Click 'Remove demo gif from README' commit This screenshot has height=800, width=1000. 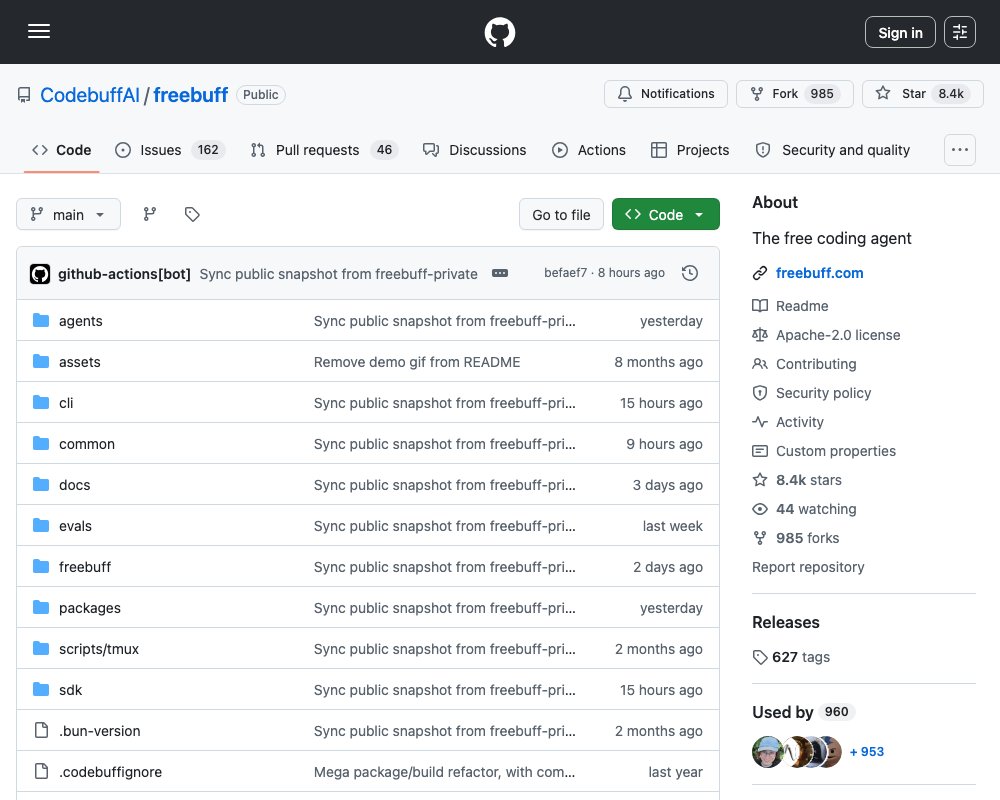[x=417, y=362]
